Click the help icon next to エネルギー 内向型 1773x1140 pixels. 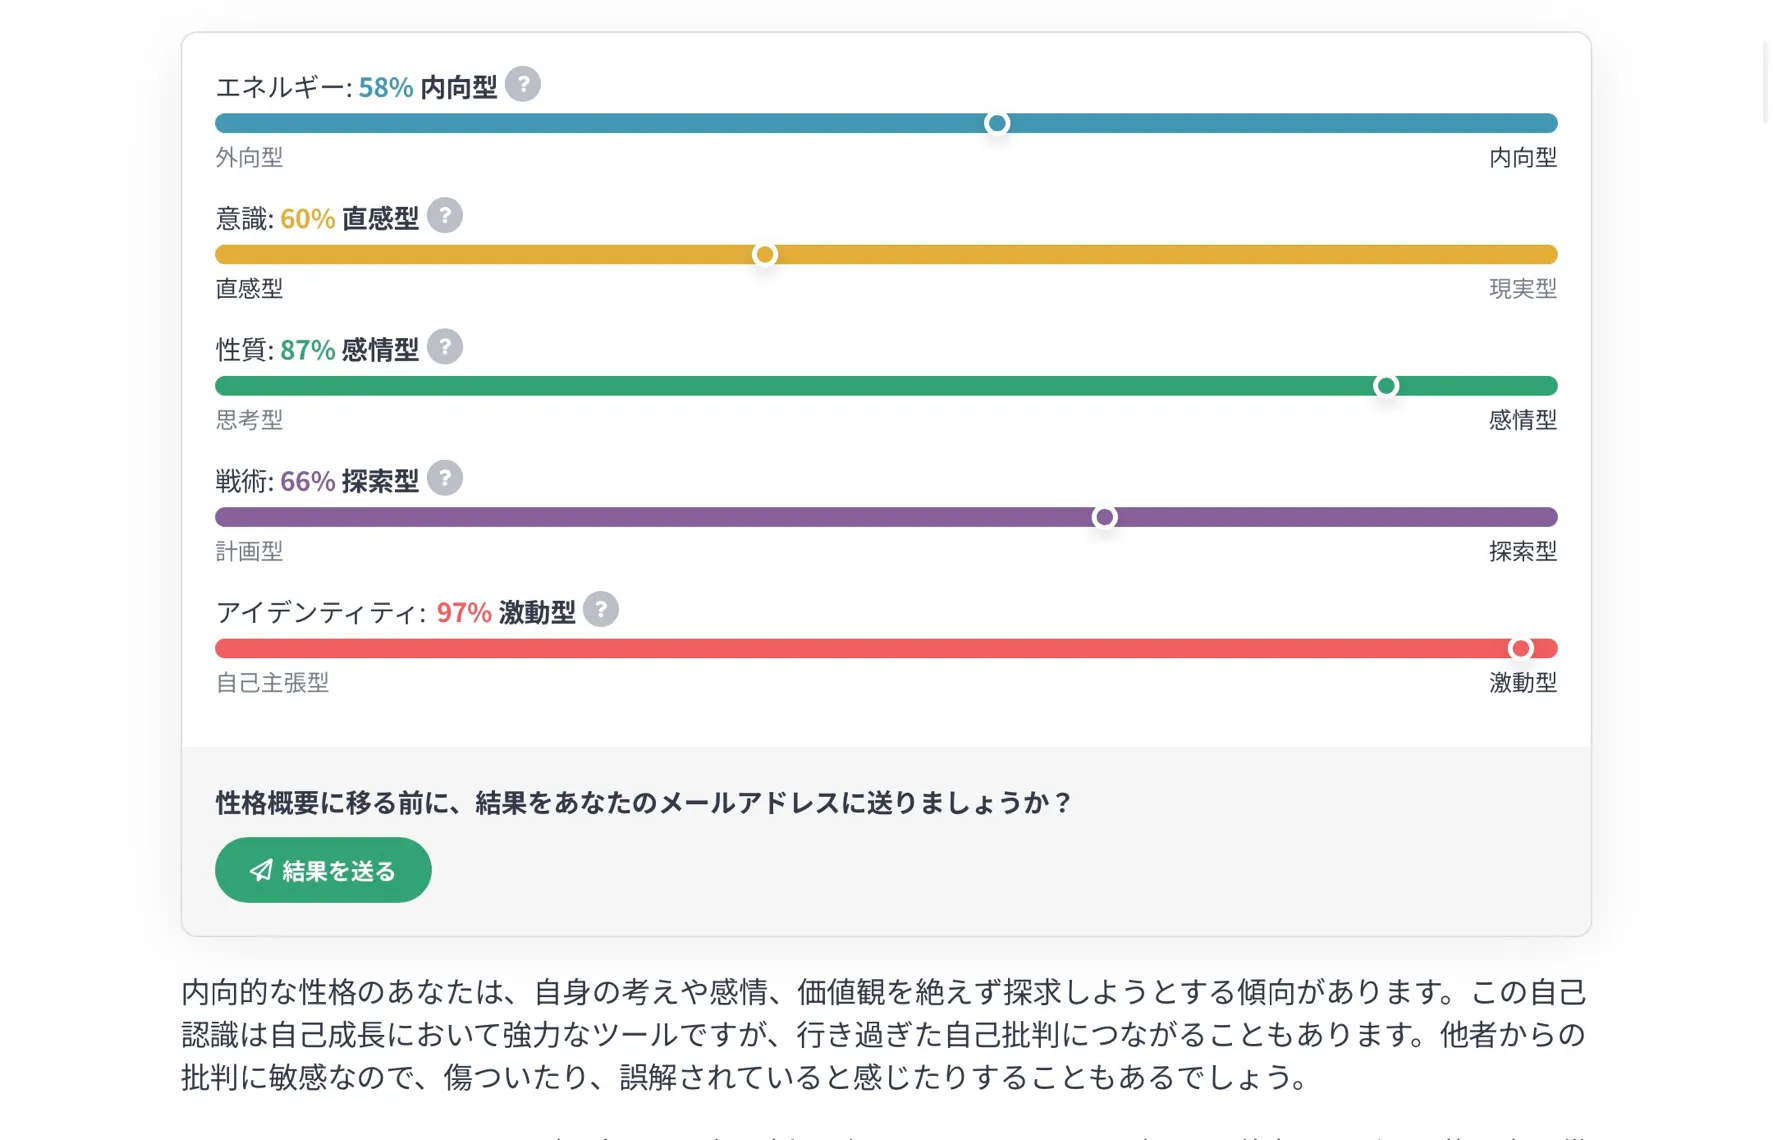(x=523, y=85)
